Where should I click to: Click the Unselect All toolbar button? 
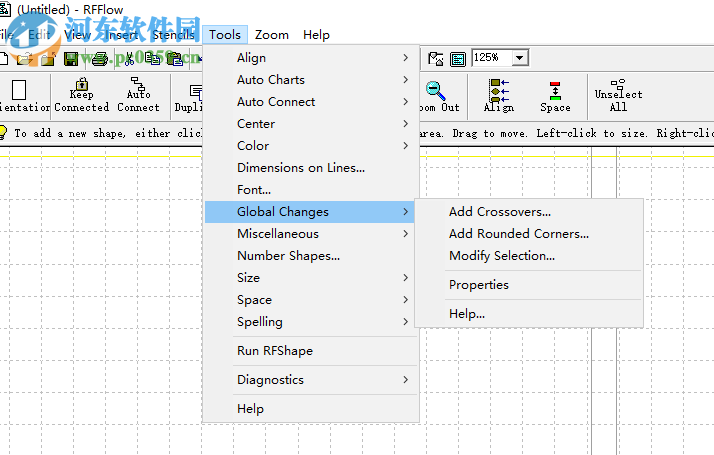coord(618,96)
